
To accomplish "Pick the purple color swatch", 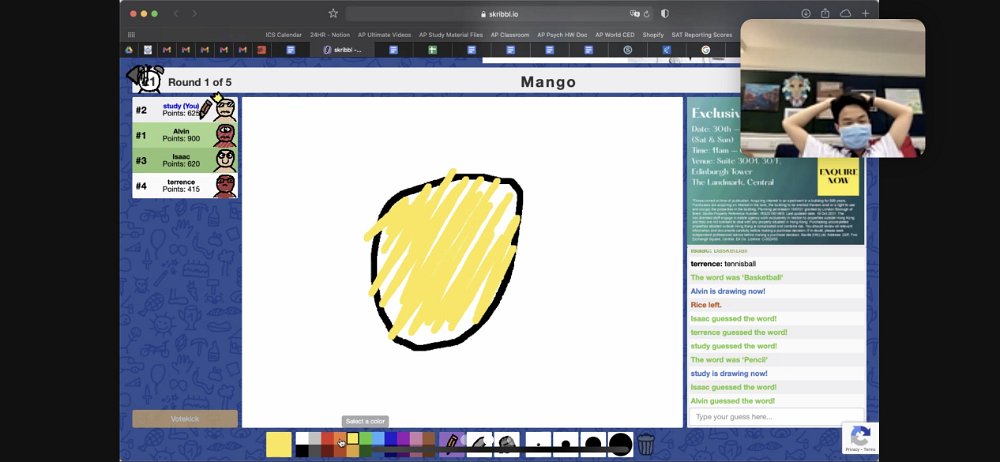I will (404, 438).
